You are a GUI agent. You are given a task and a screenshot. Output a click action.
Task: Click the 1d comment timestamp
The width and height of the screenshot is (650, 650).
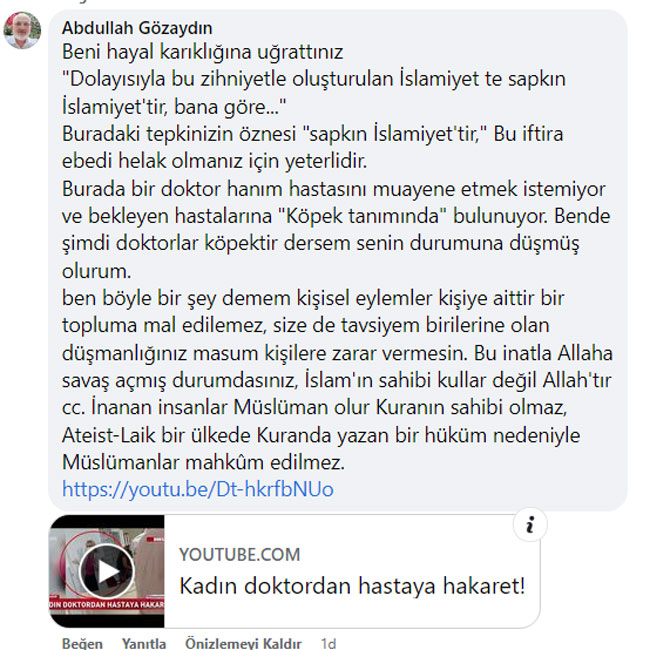328,643
